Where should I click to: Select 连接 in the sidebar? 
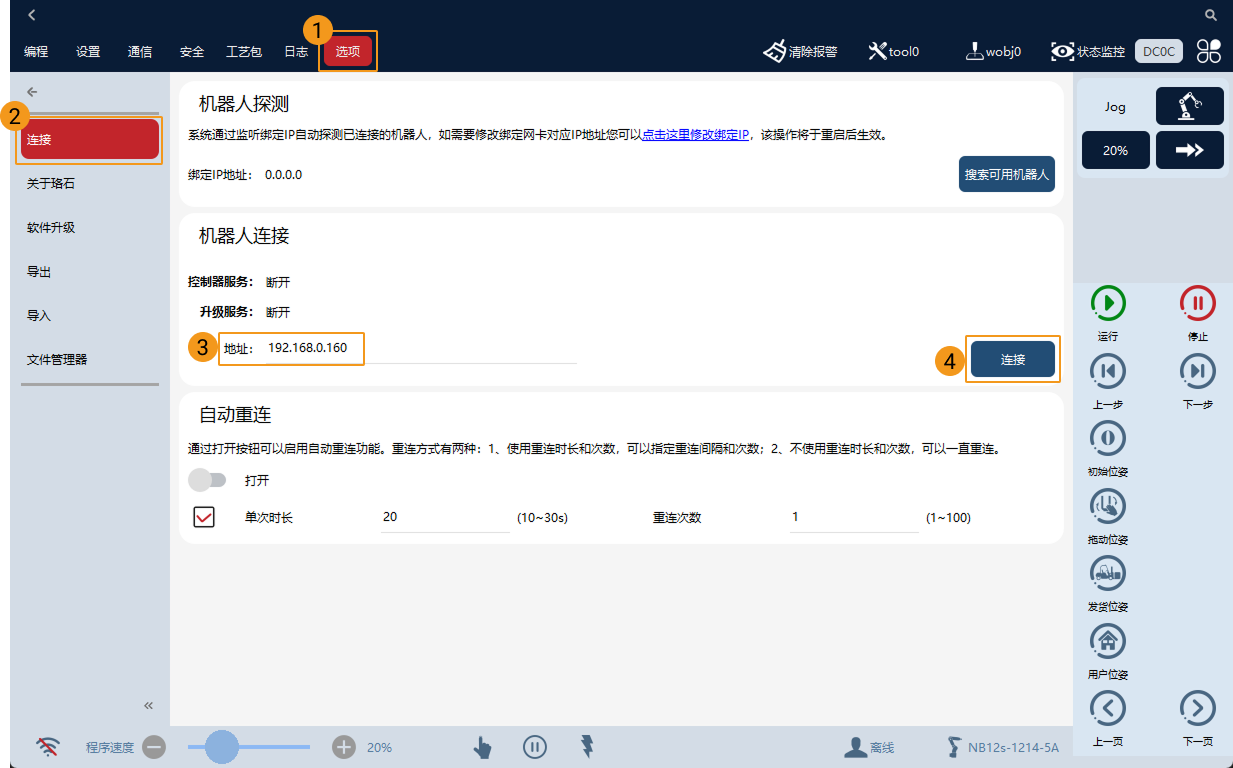click(x=90, y=139)
